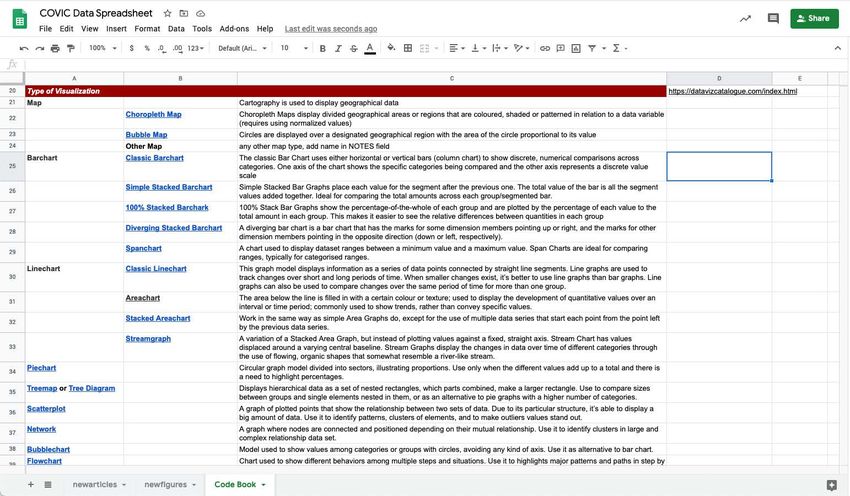Click the Undo arrow icon
Screen dimensions: 850x496
[24, 48]
